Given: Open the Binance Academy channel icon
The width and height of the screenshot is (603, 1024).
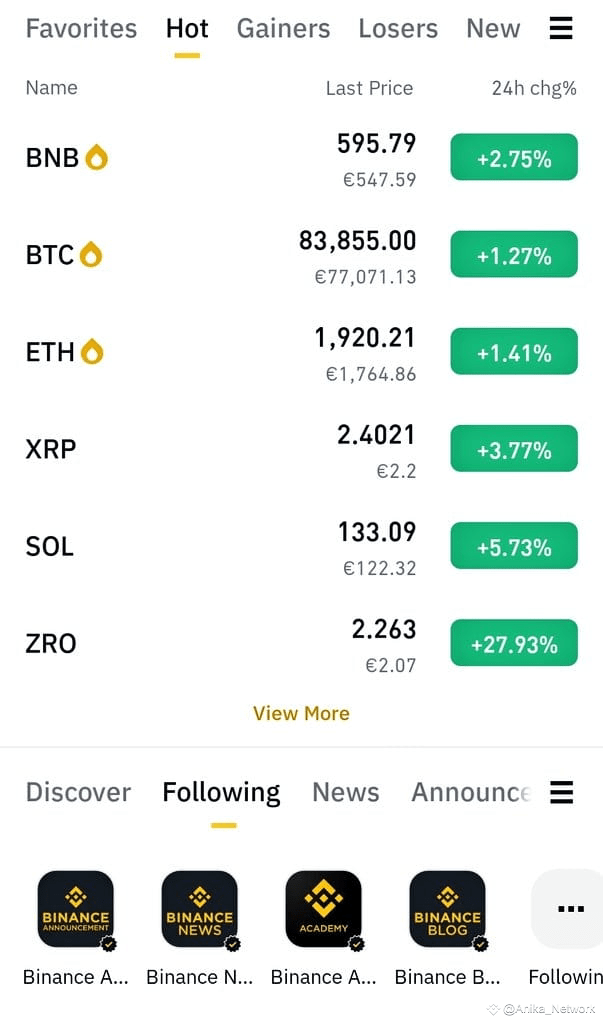Looking at the screenshot, I should (323, 909).
